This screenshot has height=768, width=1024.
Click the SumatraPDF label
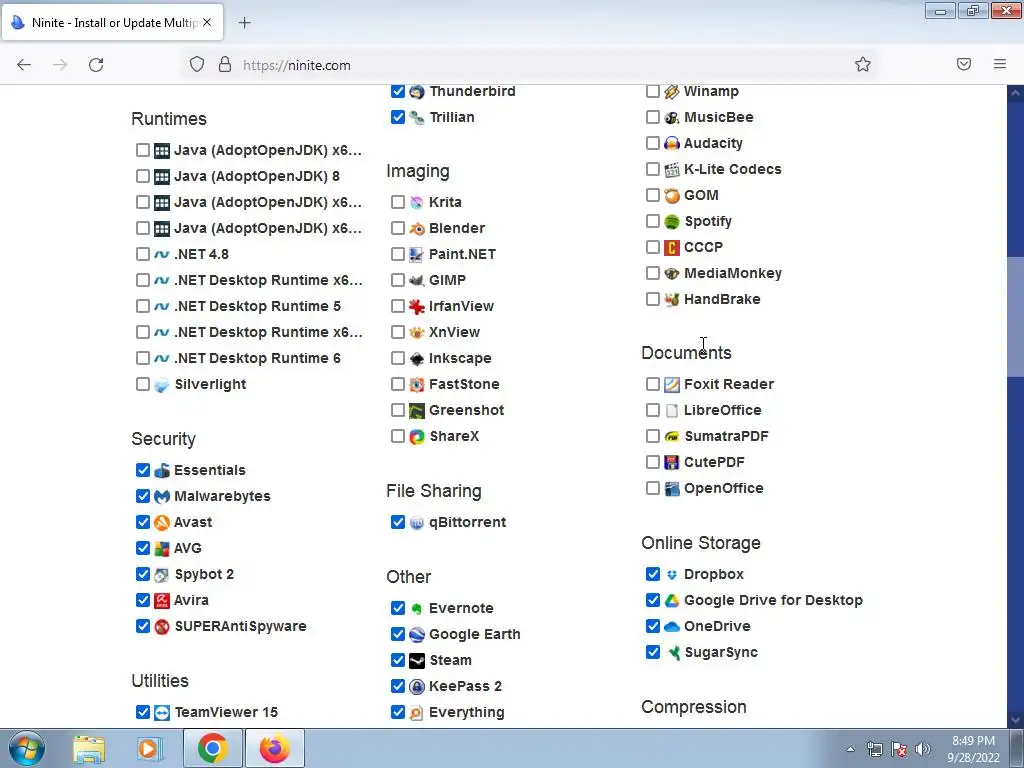(x=726, y=436)
